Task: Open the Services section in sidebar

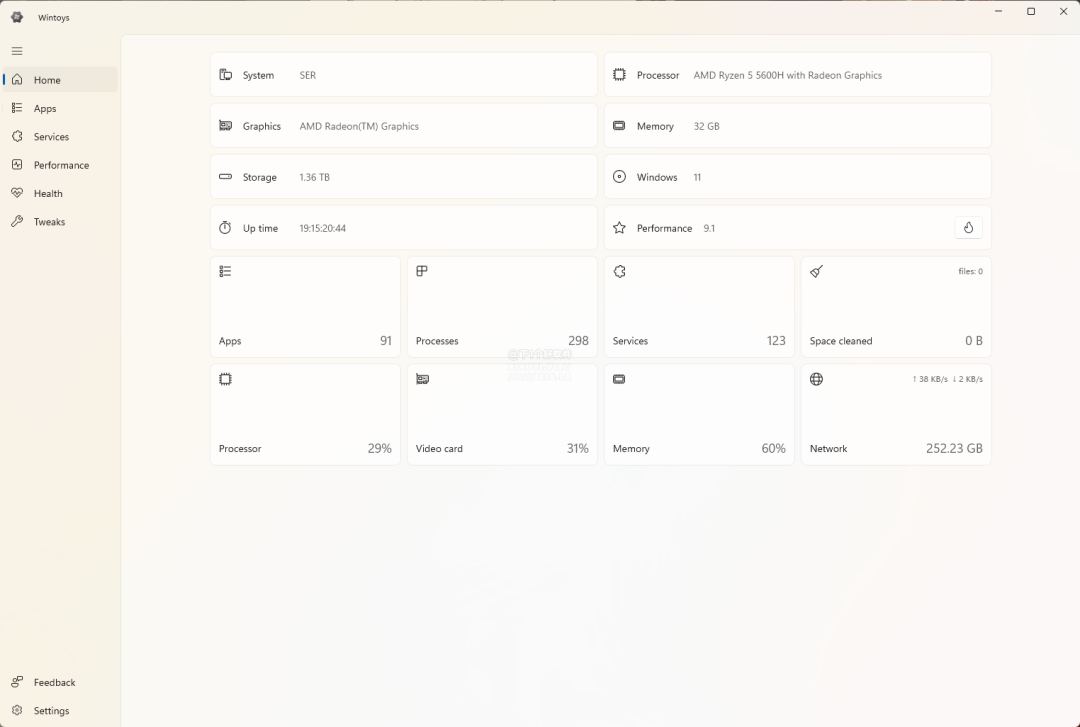Action: (61, 136)
